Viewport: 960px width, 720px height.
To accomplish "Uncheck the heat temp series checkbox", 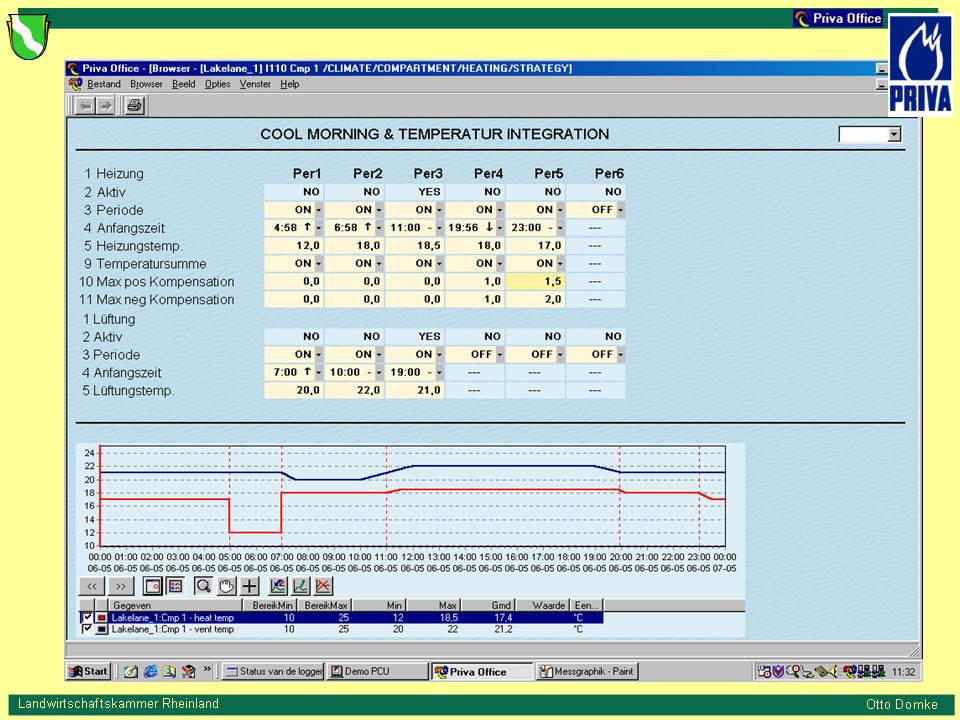I will (87, 618).
